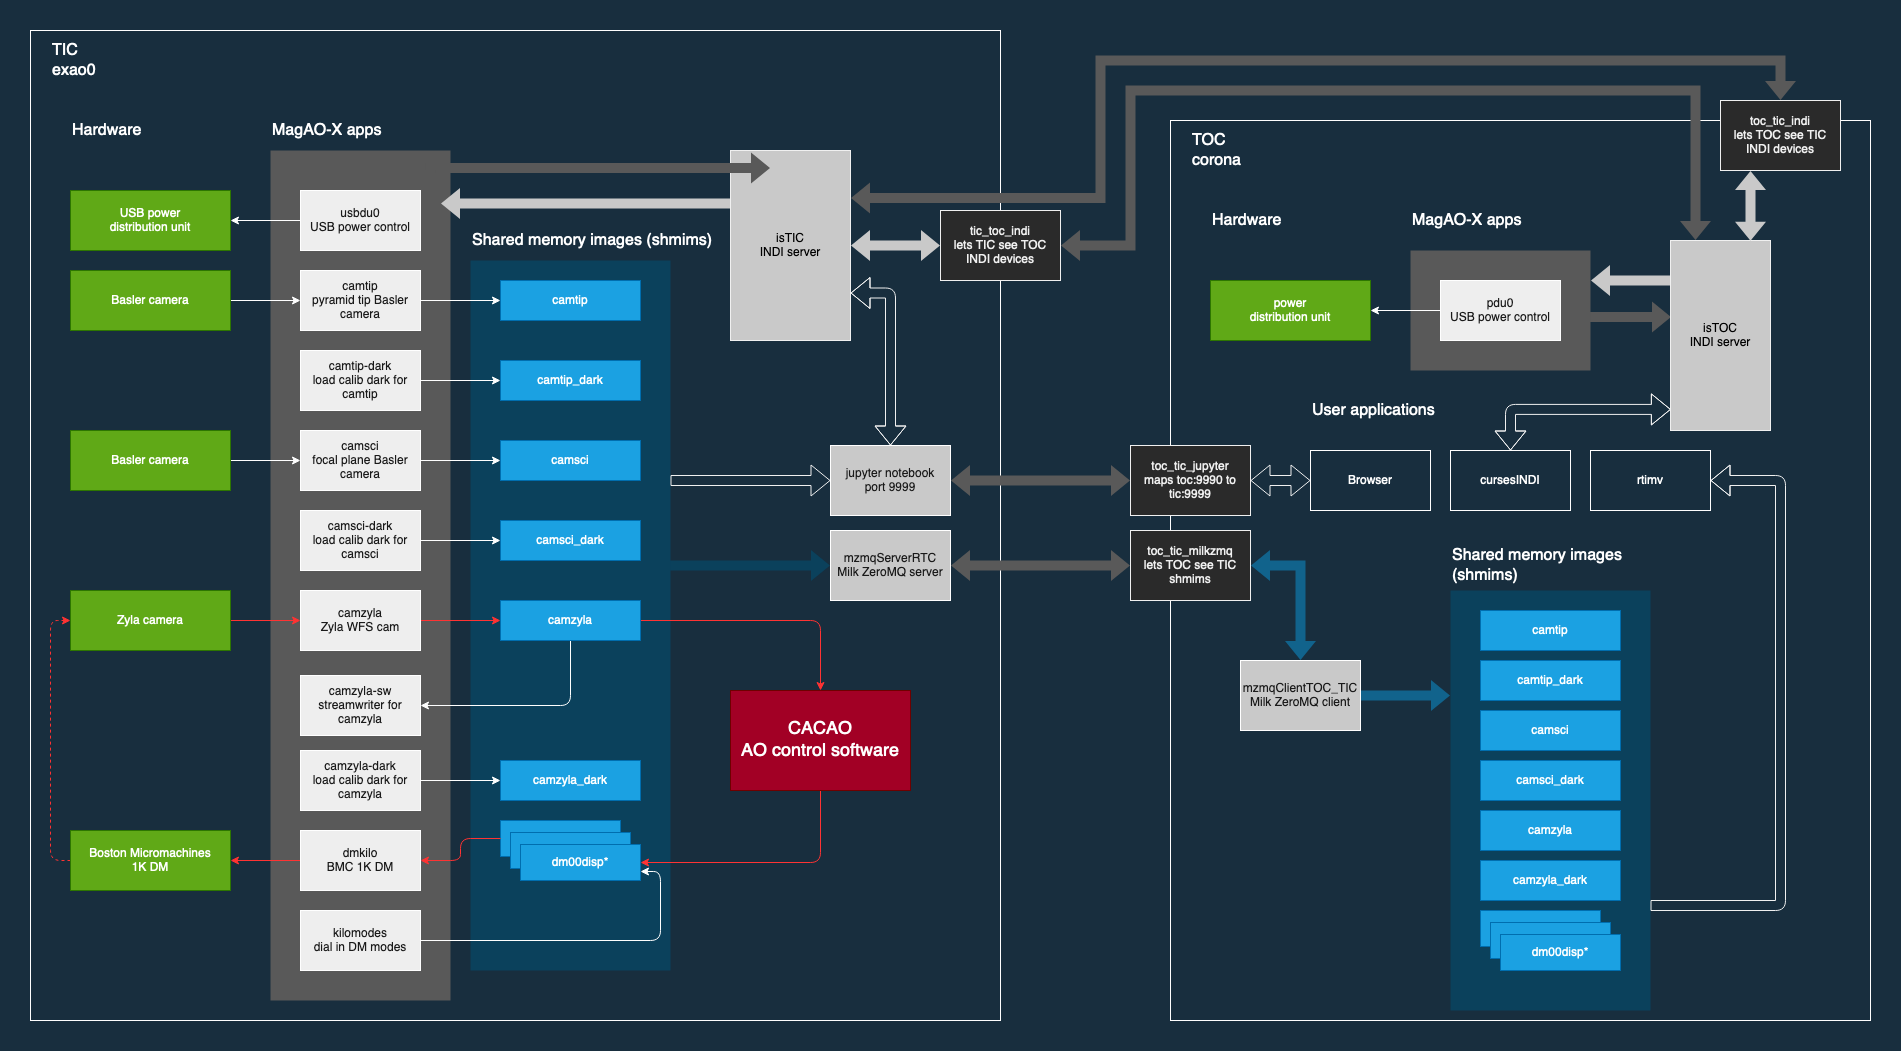Select the rtimv user application box
1901x1051 pixels.
click(x=1650, y=480)
